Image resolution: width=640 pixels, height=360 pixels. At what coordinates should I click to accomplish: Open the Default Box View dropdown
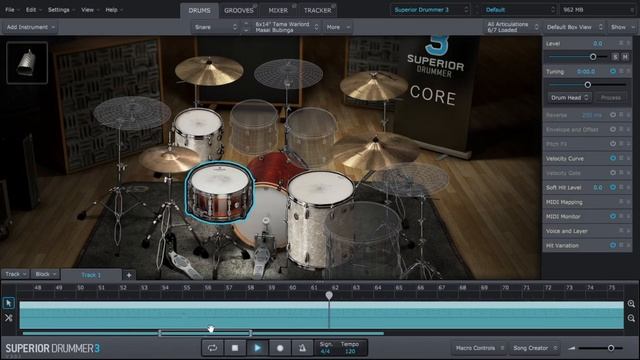click(574, 27)
